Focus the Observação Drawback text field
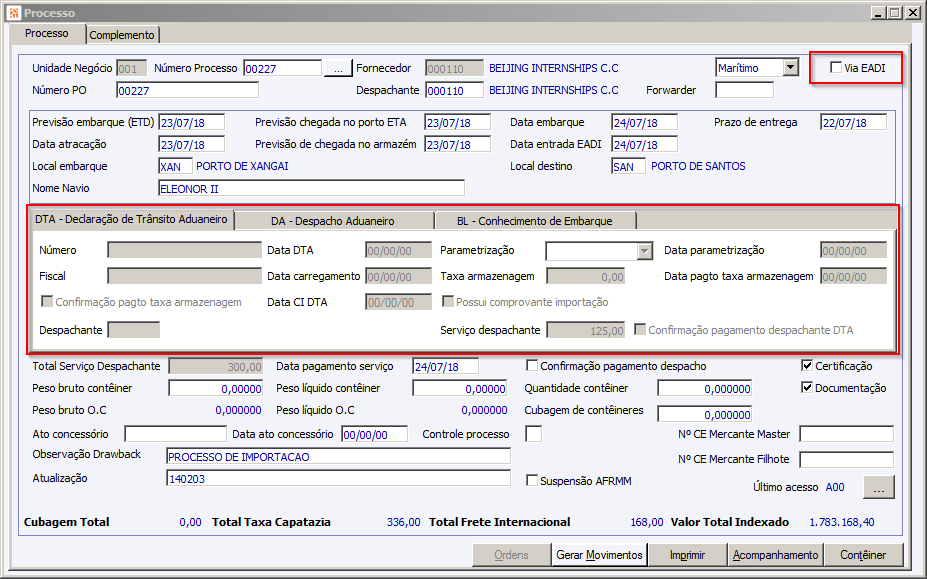 coord(338,456)
